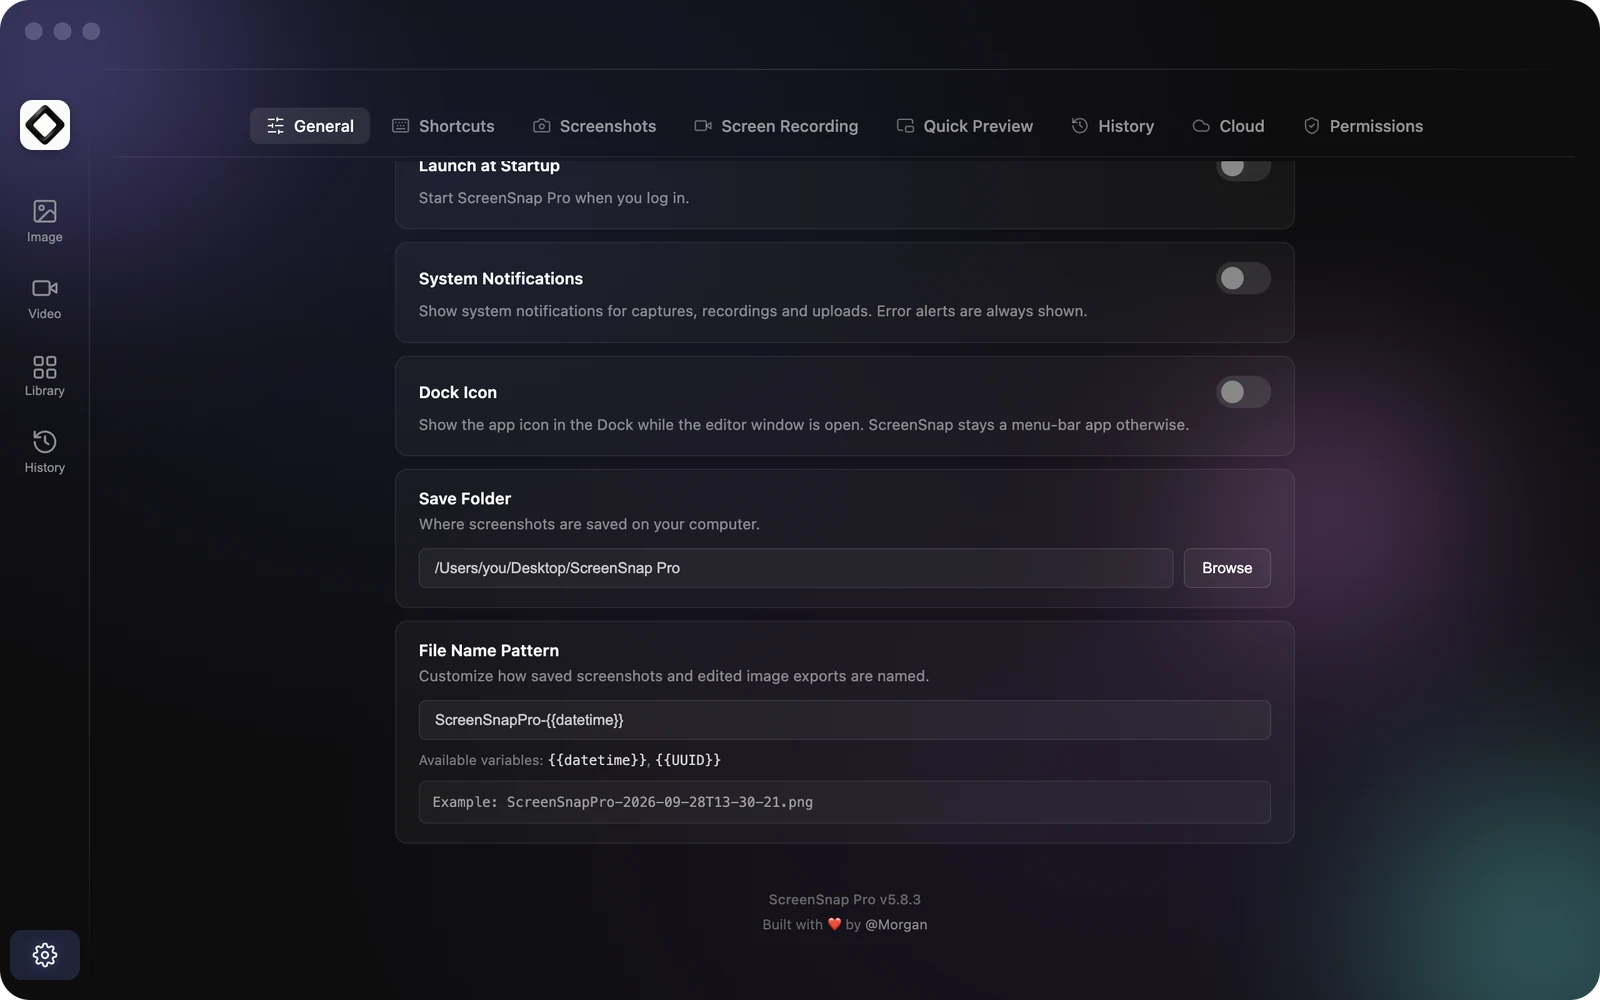Open the Quick Preview tab
Viewport: 1600px width, 1000px height.
[x=965, y=126]
